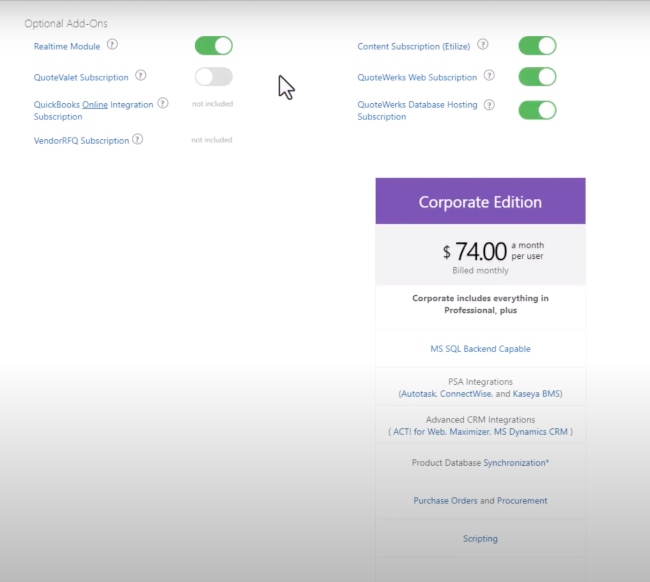This screenshot has height=582, width=650.
Task: Switch off QuoteWerks Database Hosting Subscription
Action: pos(537,110)
